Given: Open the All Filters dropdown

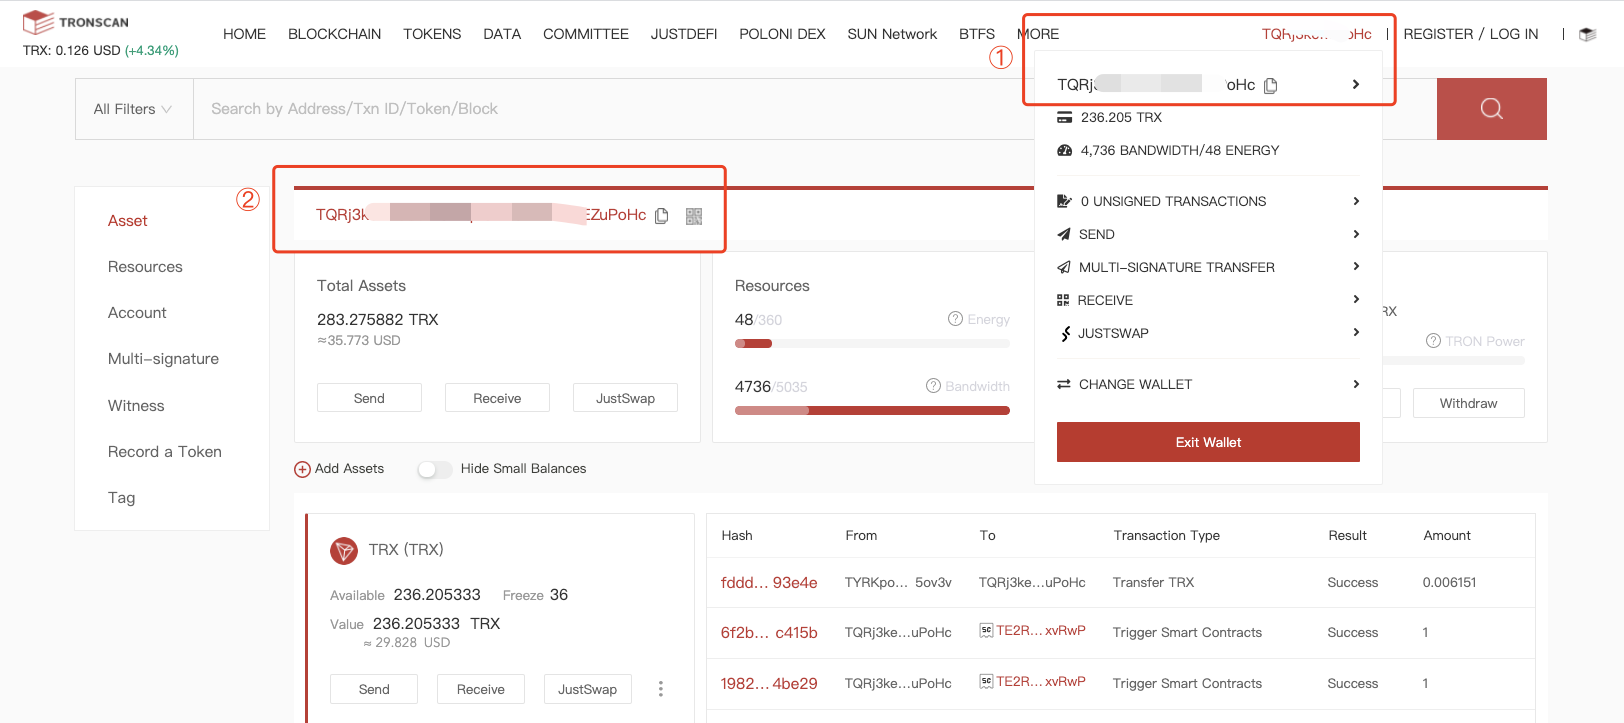Looking at the screenshot, I should pyautogui.click(x=133, y=109).
